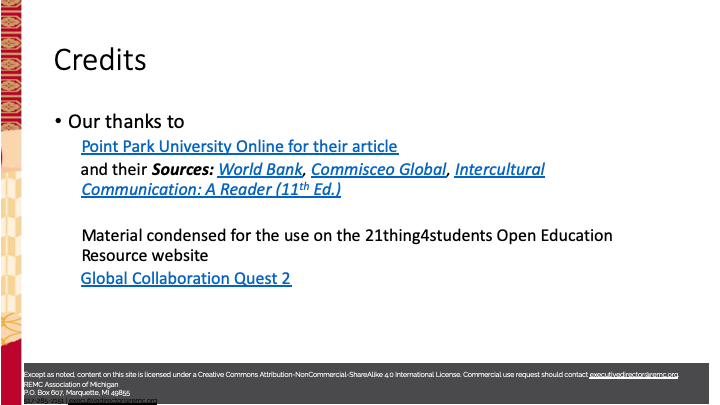Click the 'Resource website' text line

click(x=145, y=255)
